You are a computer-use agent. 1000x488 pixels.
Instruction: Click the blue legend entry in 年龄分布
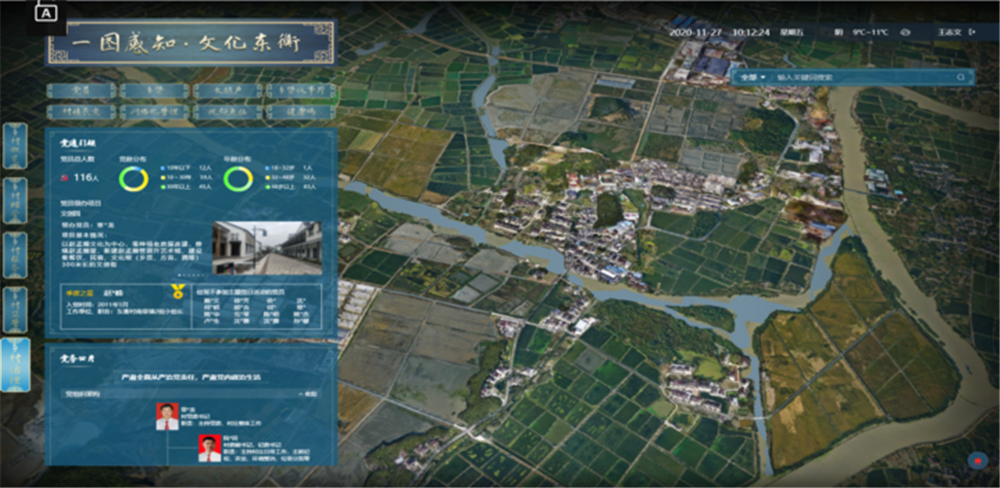(x=290, y=167)
